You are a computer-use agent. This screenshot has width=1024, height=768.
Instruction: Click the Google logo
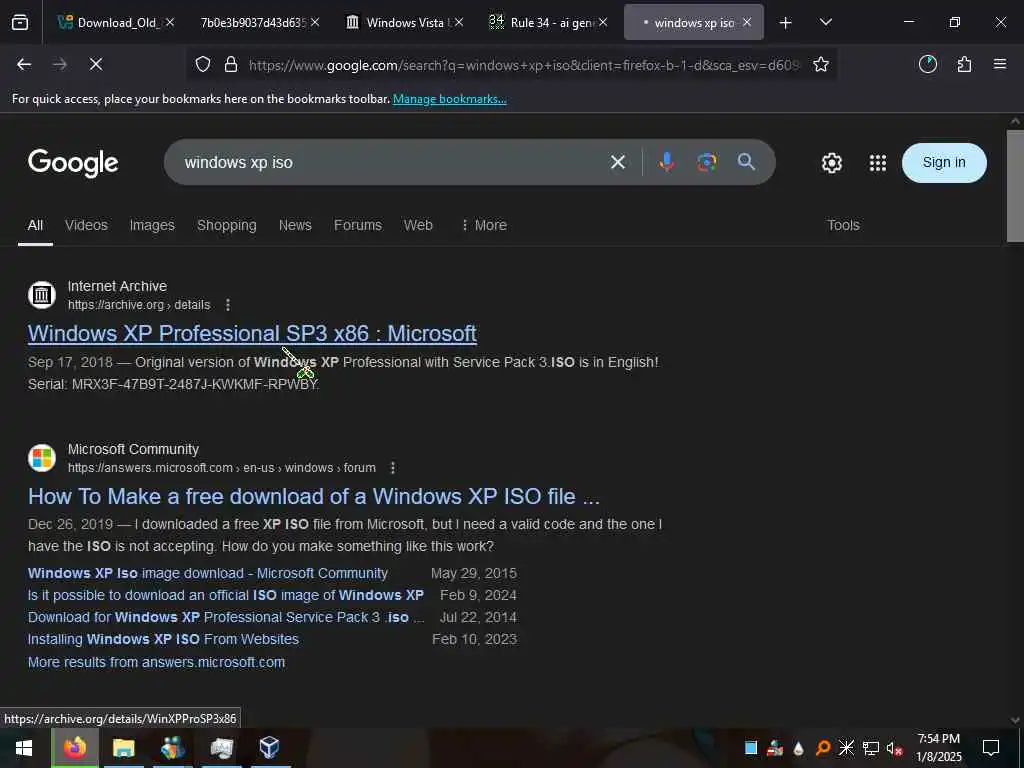(73, 163)
